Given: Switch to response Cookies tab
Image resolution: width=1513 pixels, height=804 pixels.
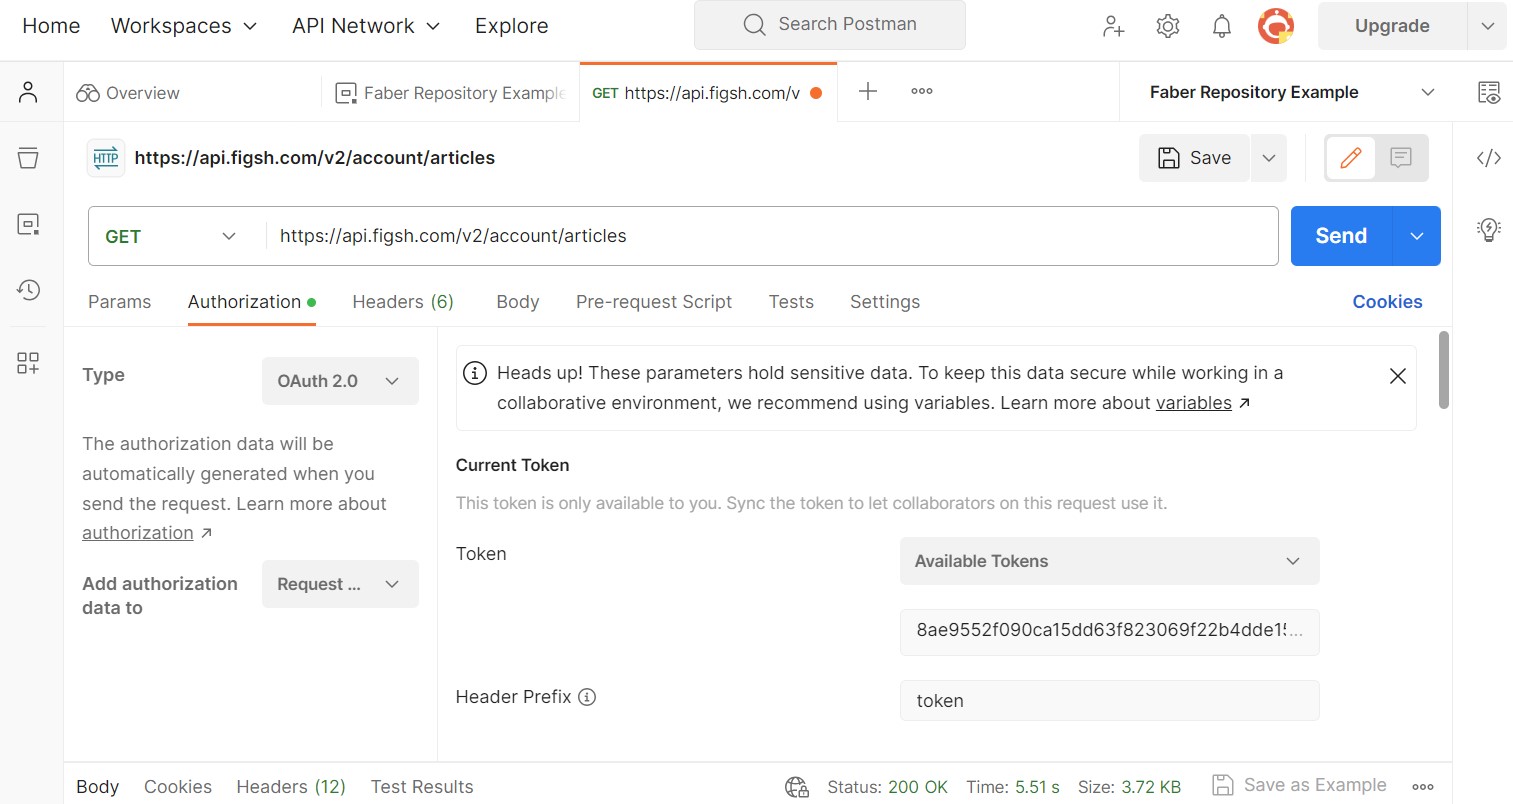Looking at the screenshot, I should click(178, 787).
